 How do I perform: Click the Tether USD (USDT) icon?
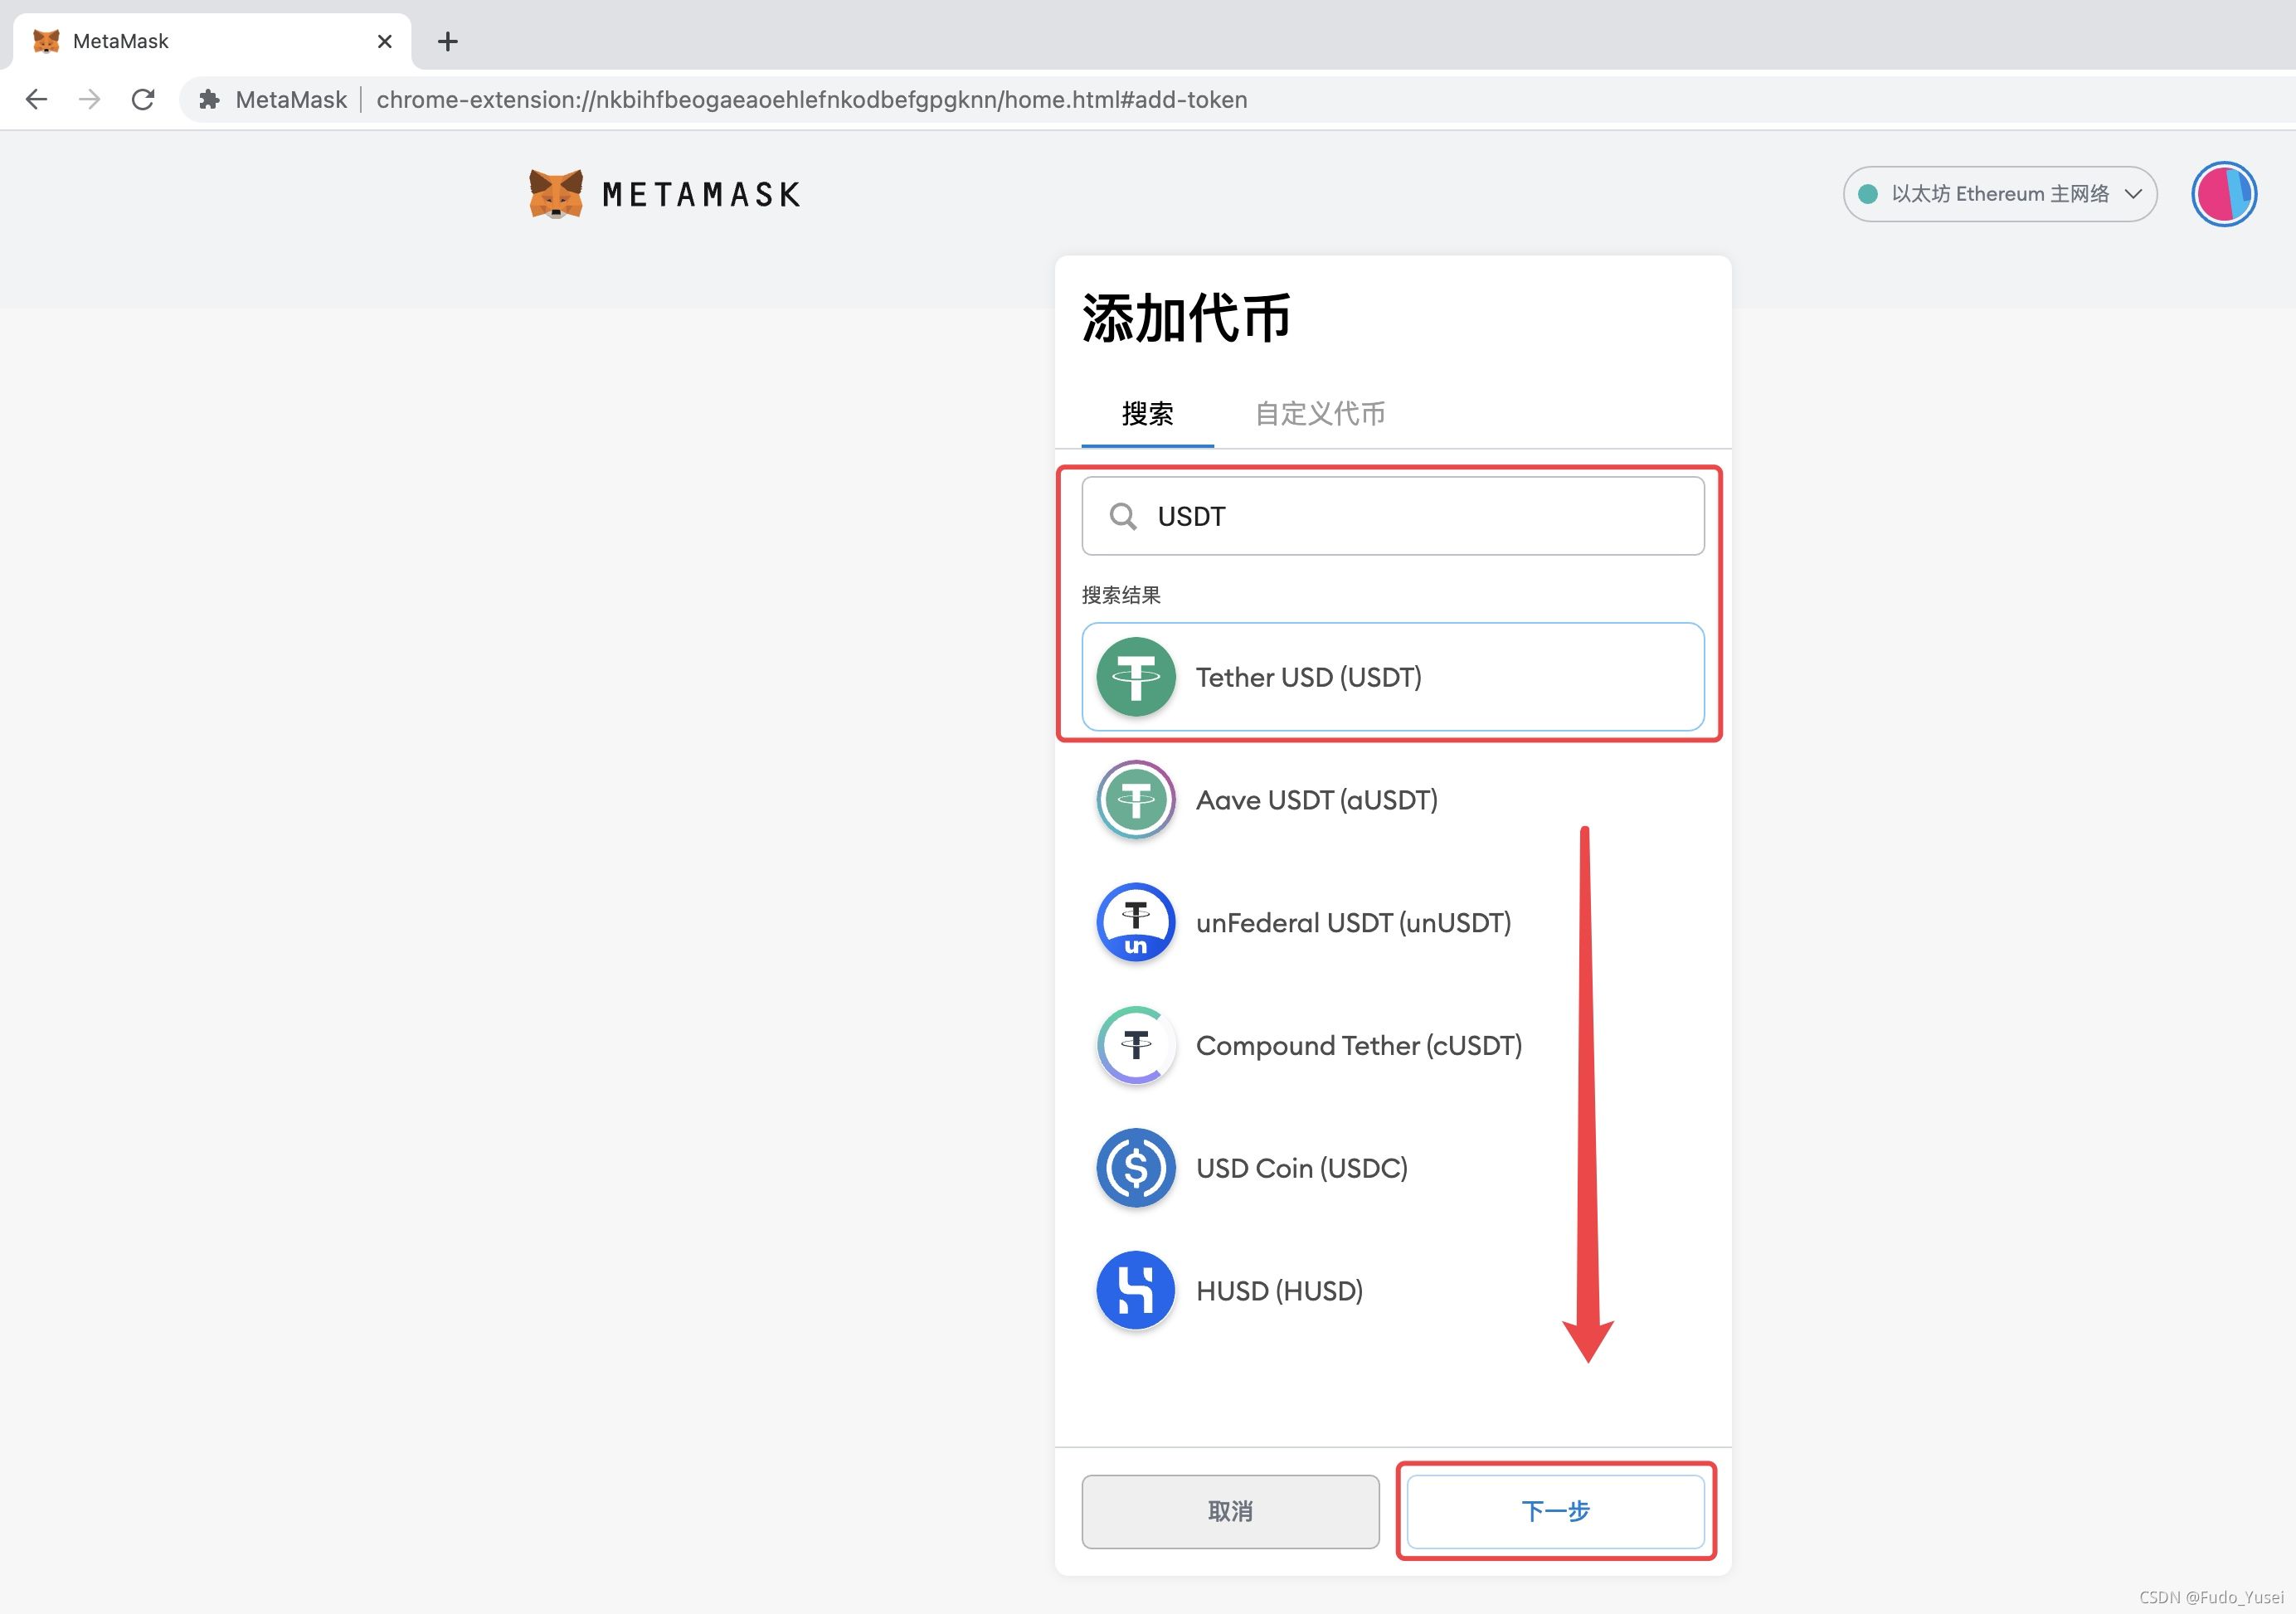coord(1135,676)
